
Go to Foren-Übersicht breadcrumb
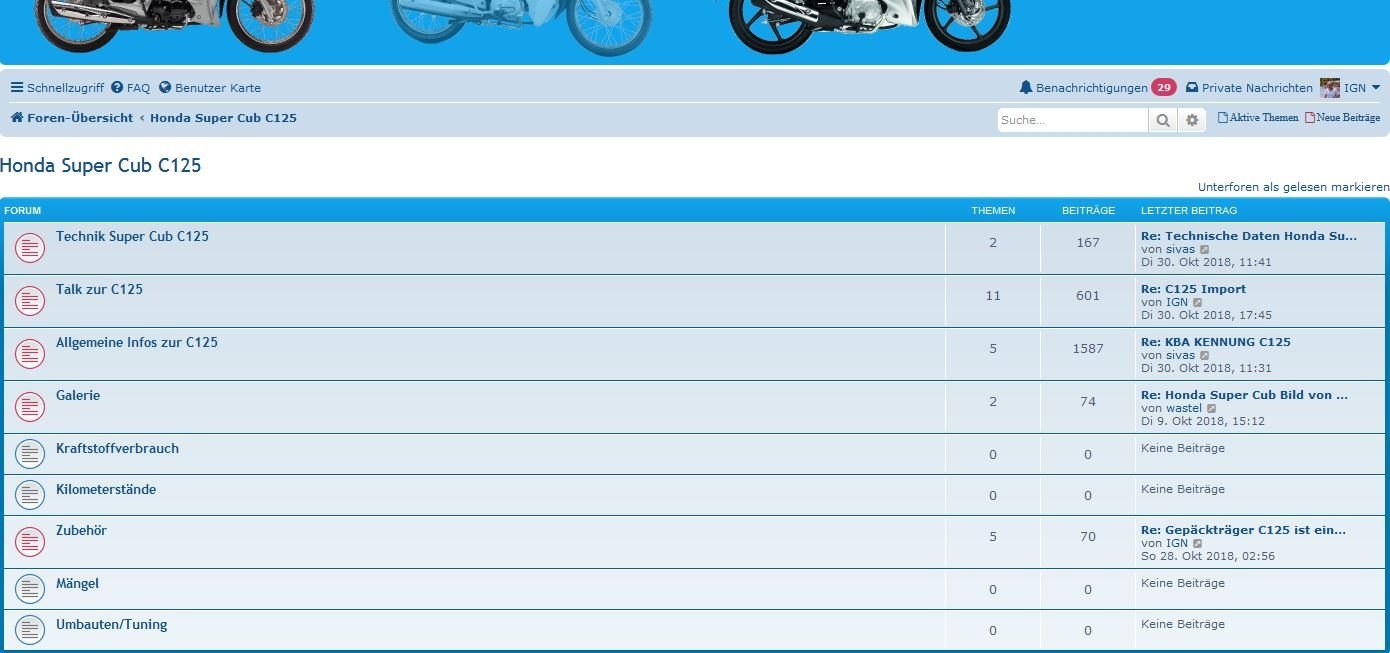point(79,118)
